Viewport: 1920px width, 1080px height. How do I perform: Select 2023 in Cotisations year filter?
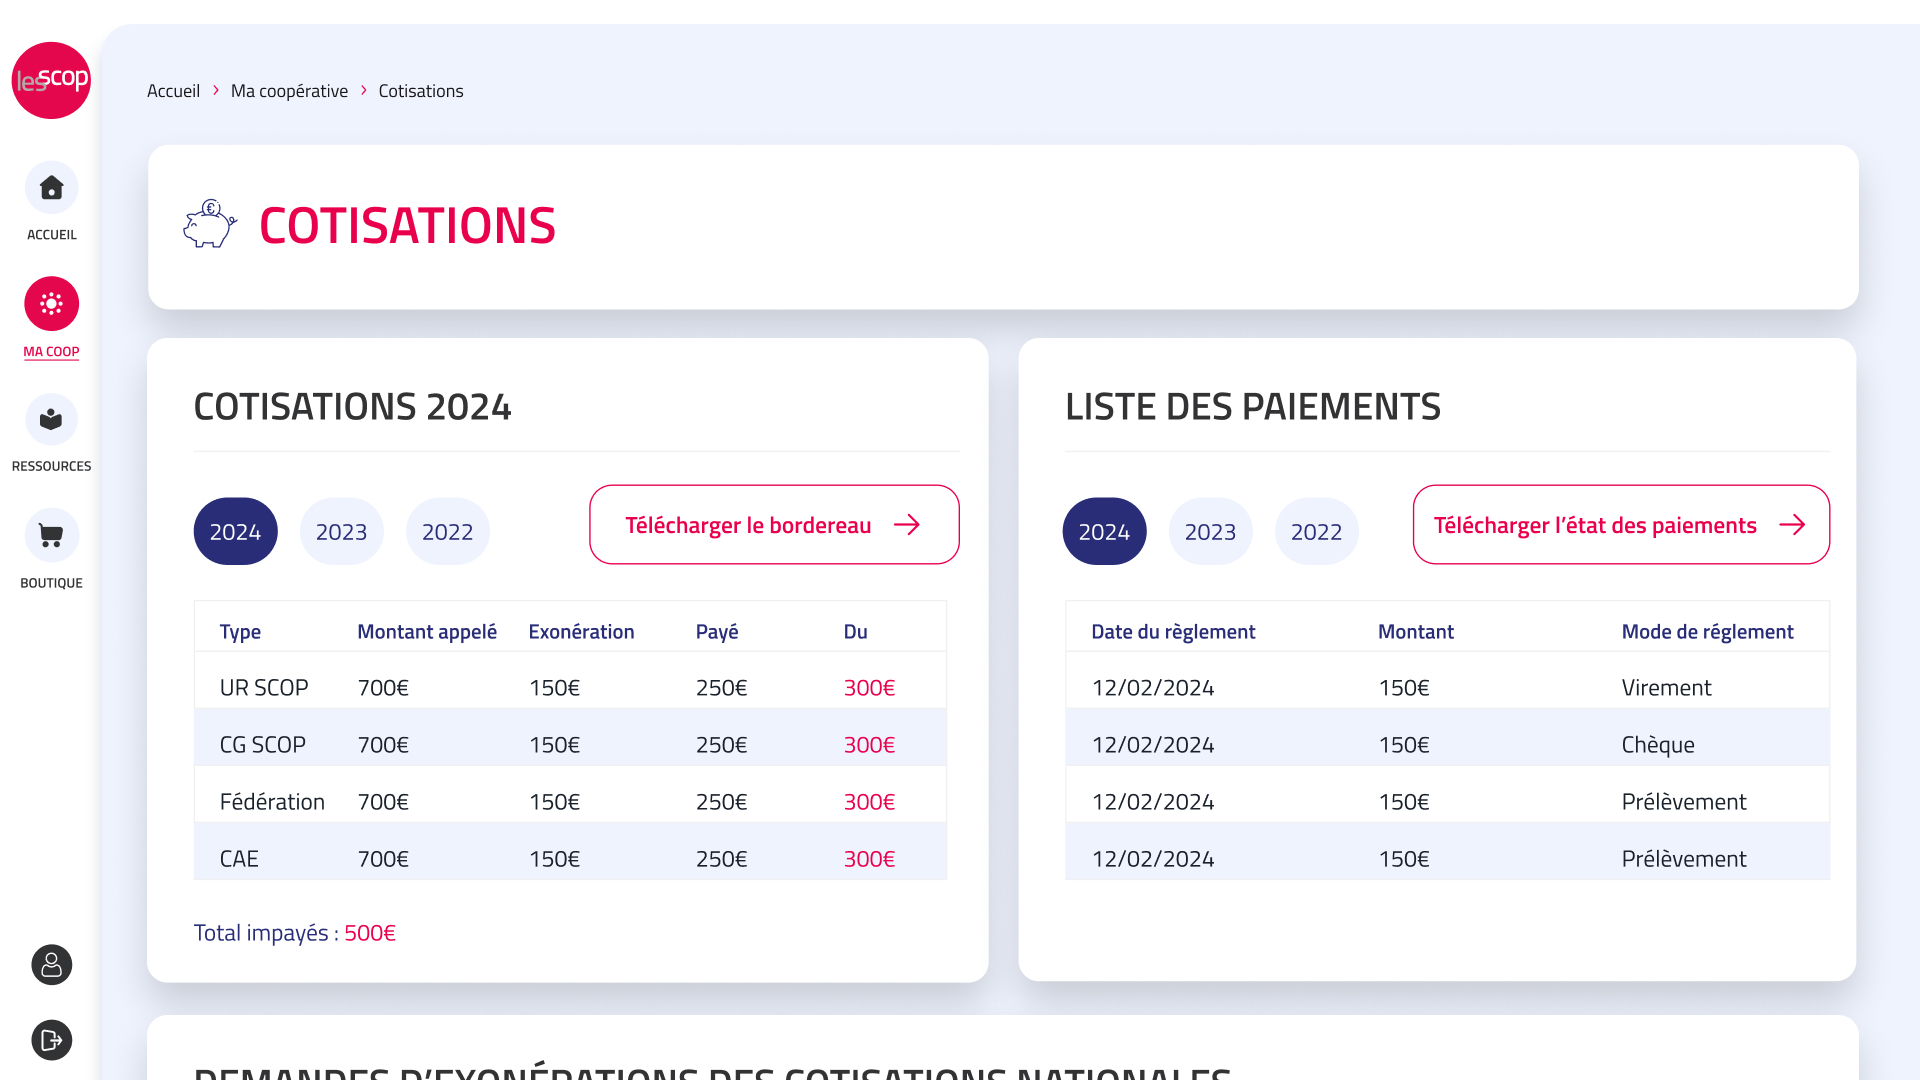[341, 532]
